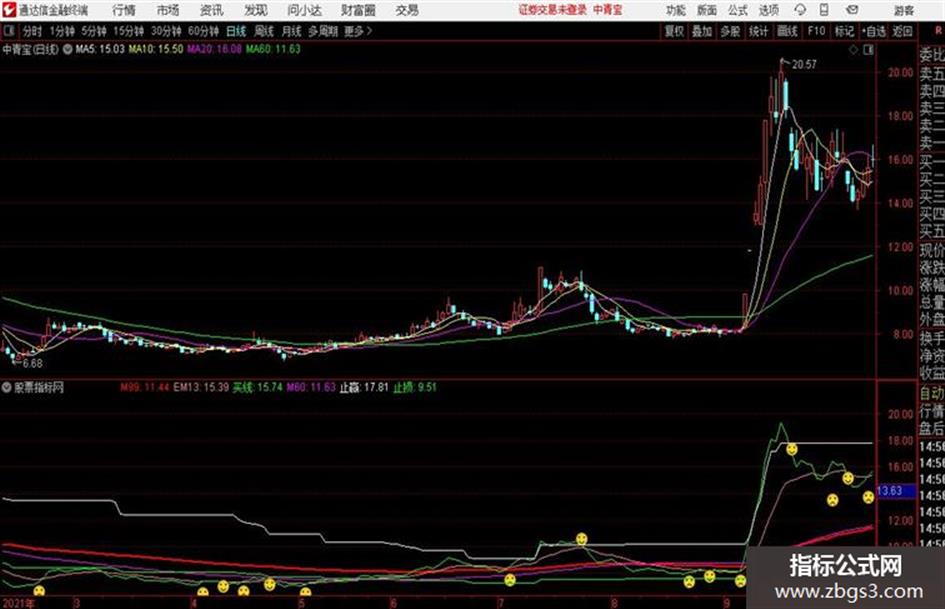Click the MA10: 15.50 indicator label
The width and height of the screenshot is (945, 609).
pos(155,49)
